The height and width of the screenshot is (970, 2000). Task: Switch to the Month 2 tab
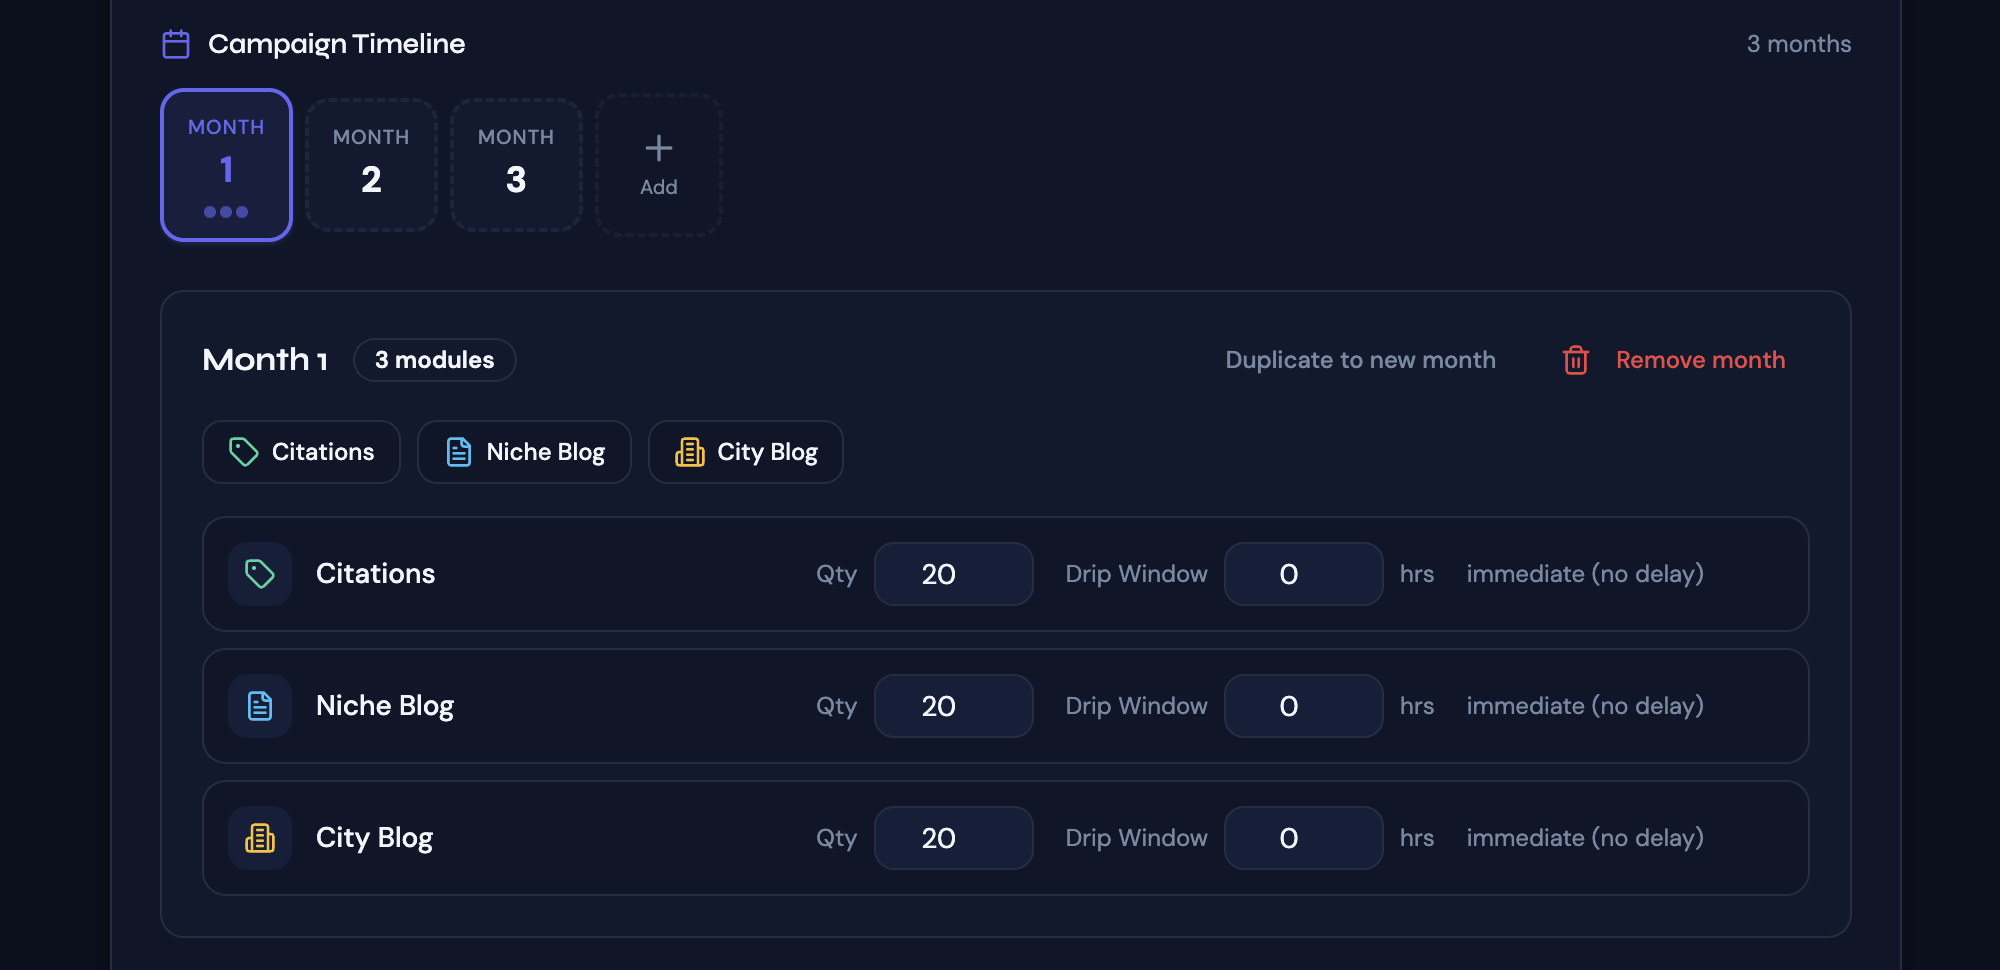click(371, 165)
